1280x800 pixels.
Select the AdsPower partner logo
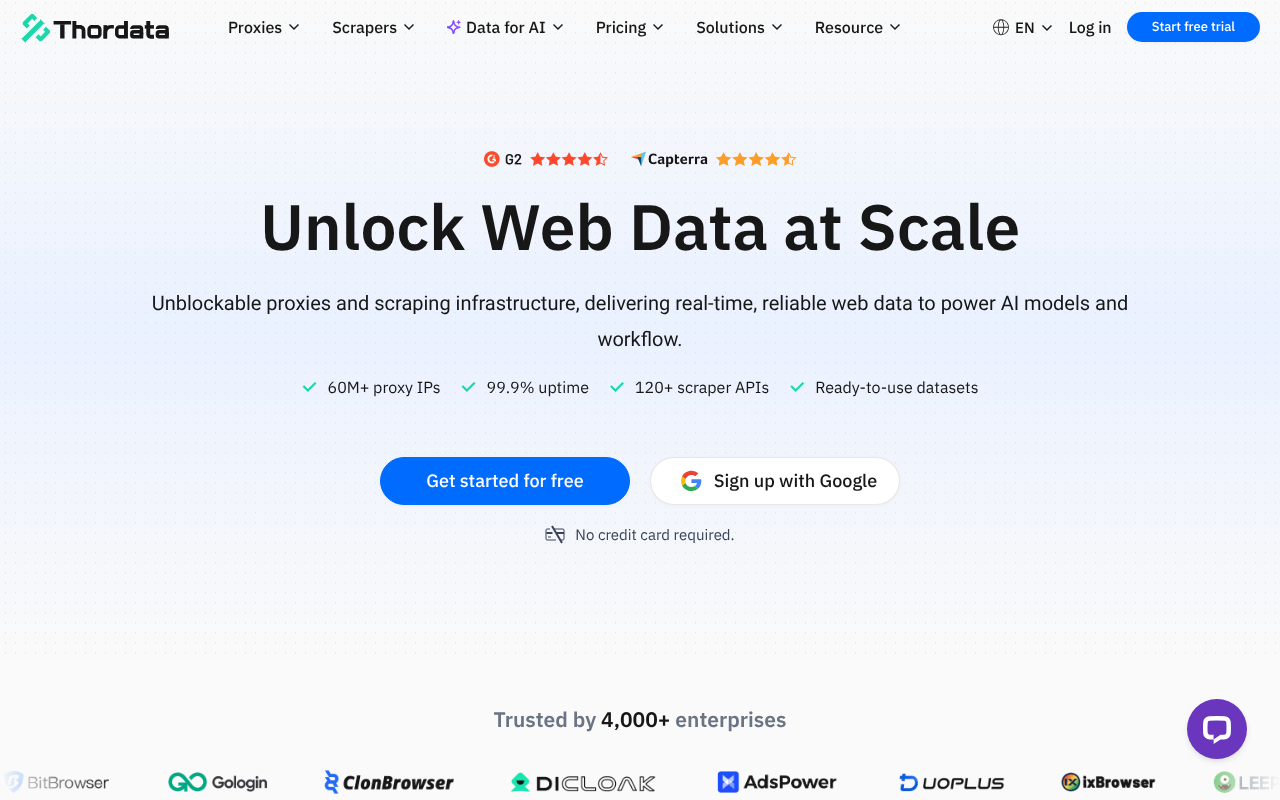(x=776, y=781)
